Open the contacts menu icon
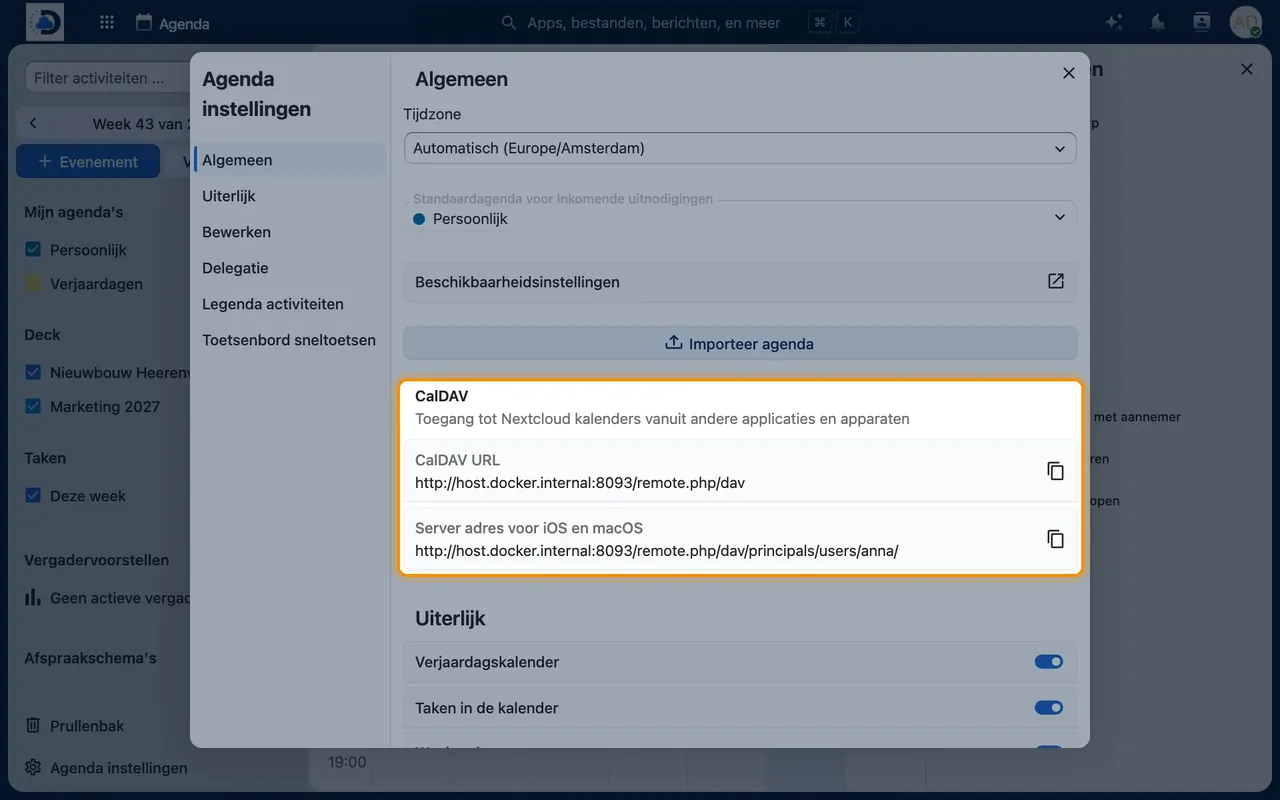 (1202, 22)
